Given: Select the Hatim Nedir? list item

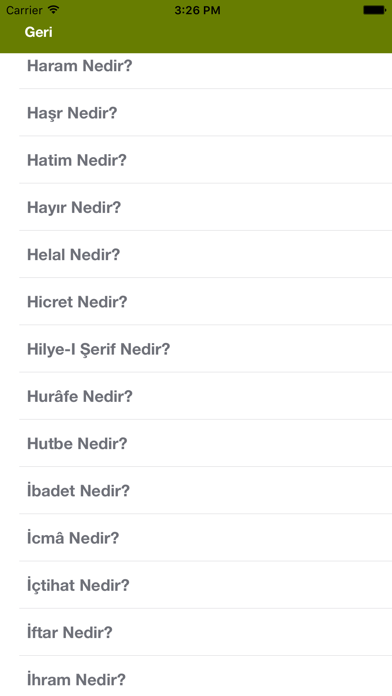Looking at the screenshot, I should click(x=196, y=160).
